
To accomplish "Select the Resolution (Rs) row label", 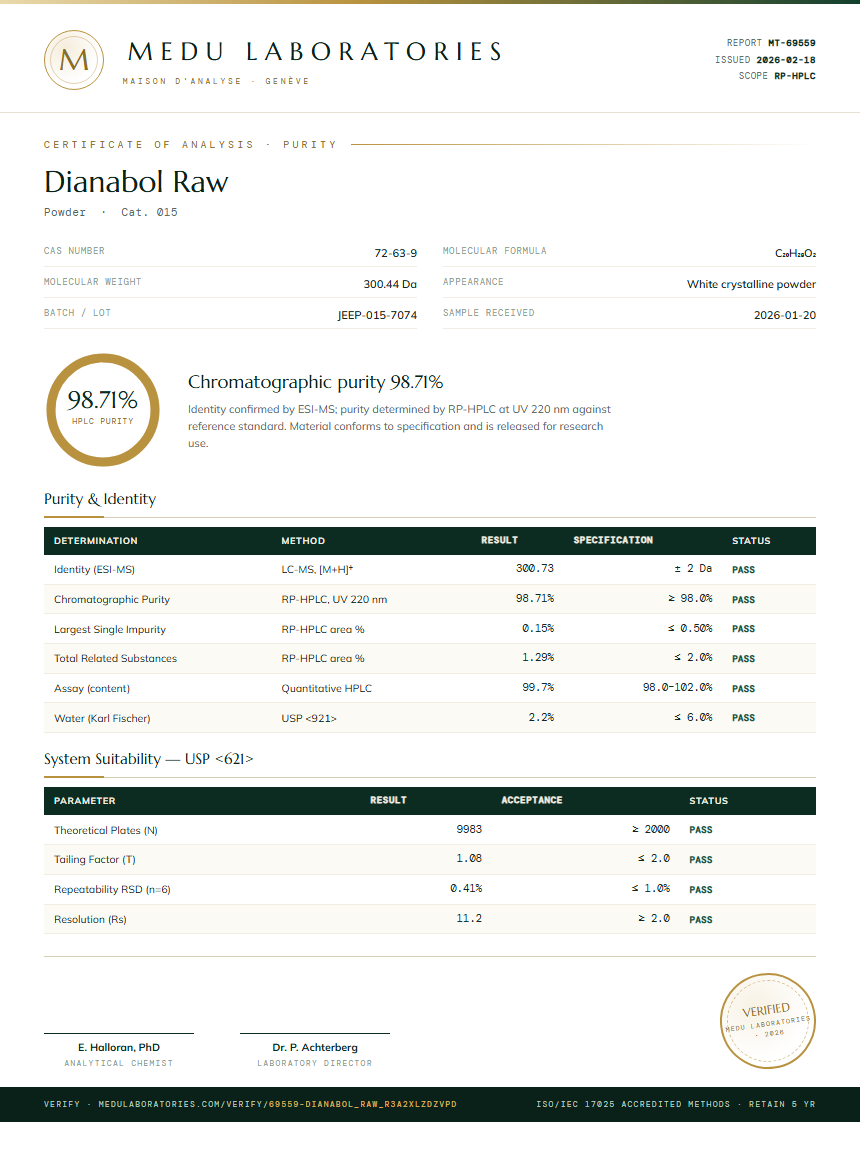I will tap(90, 919).
